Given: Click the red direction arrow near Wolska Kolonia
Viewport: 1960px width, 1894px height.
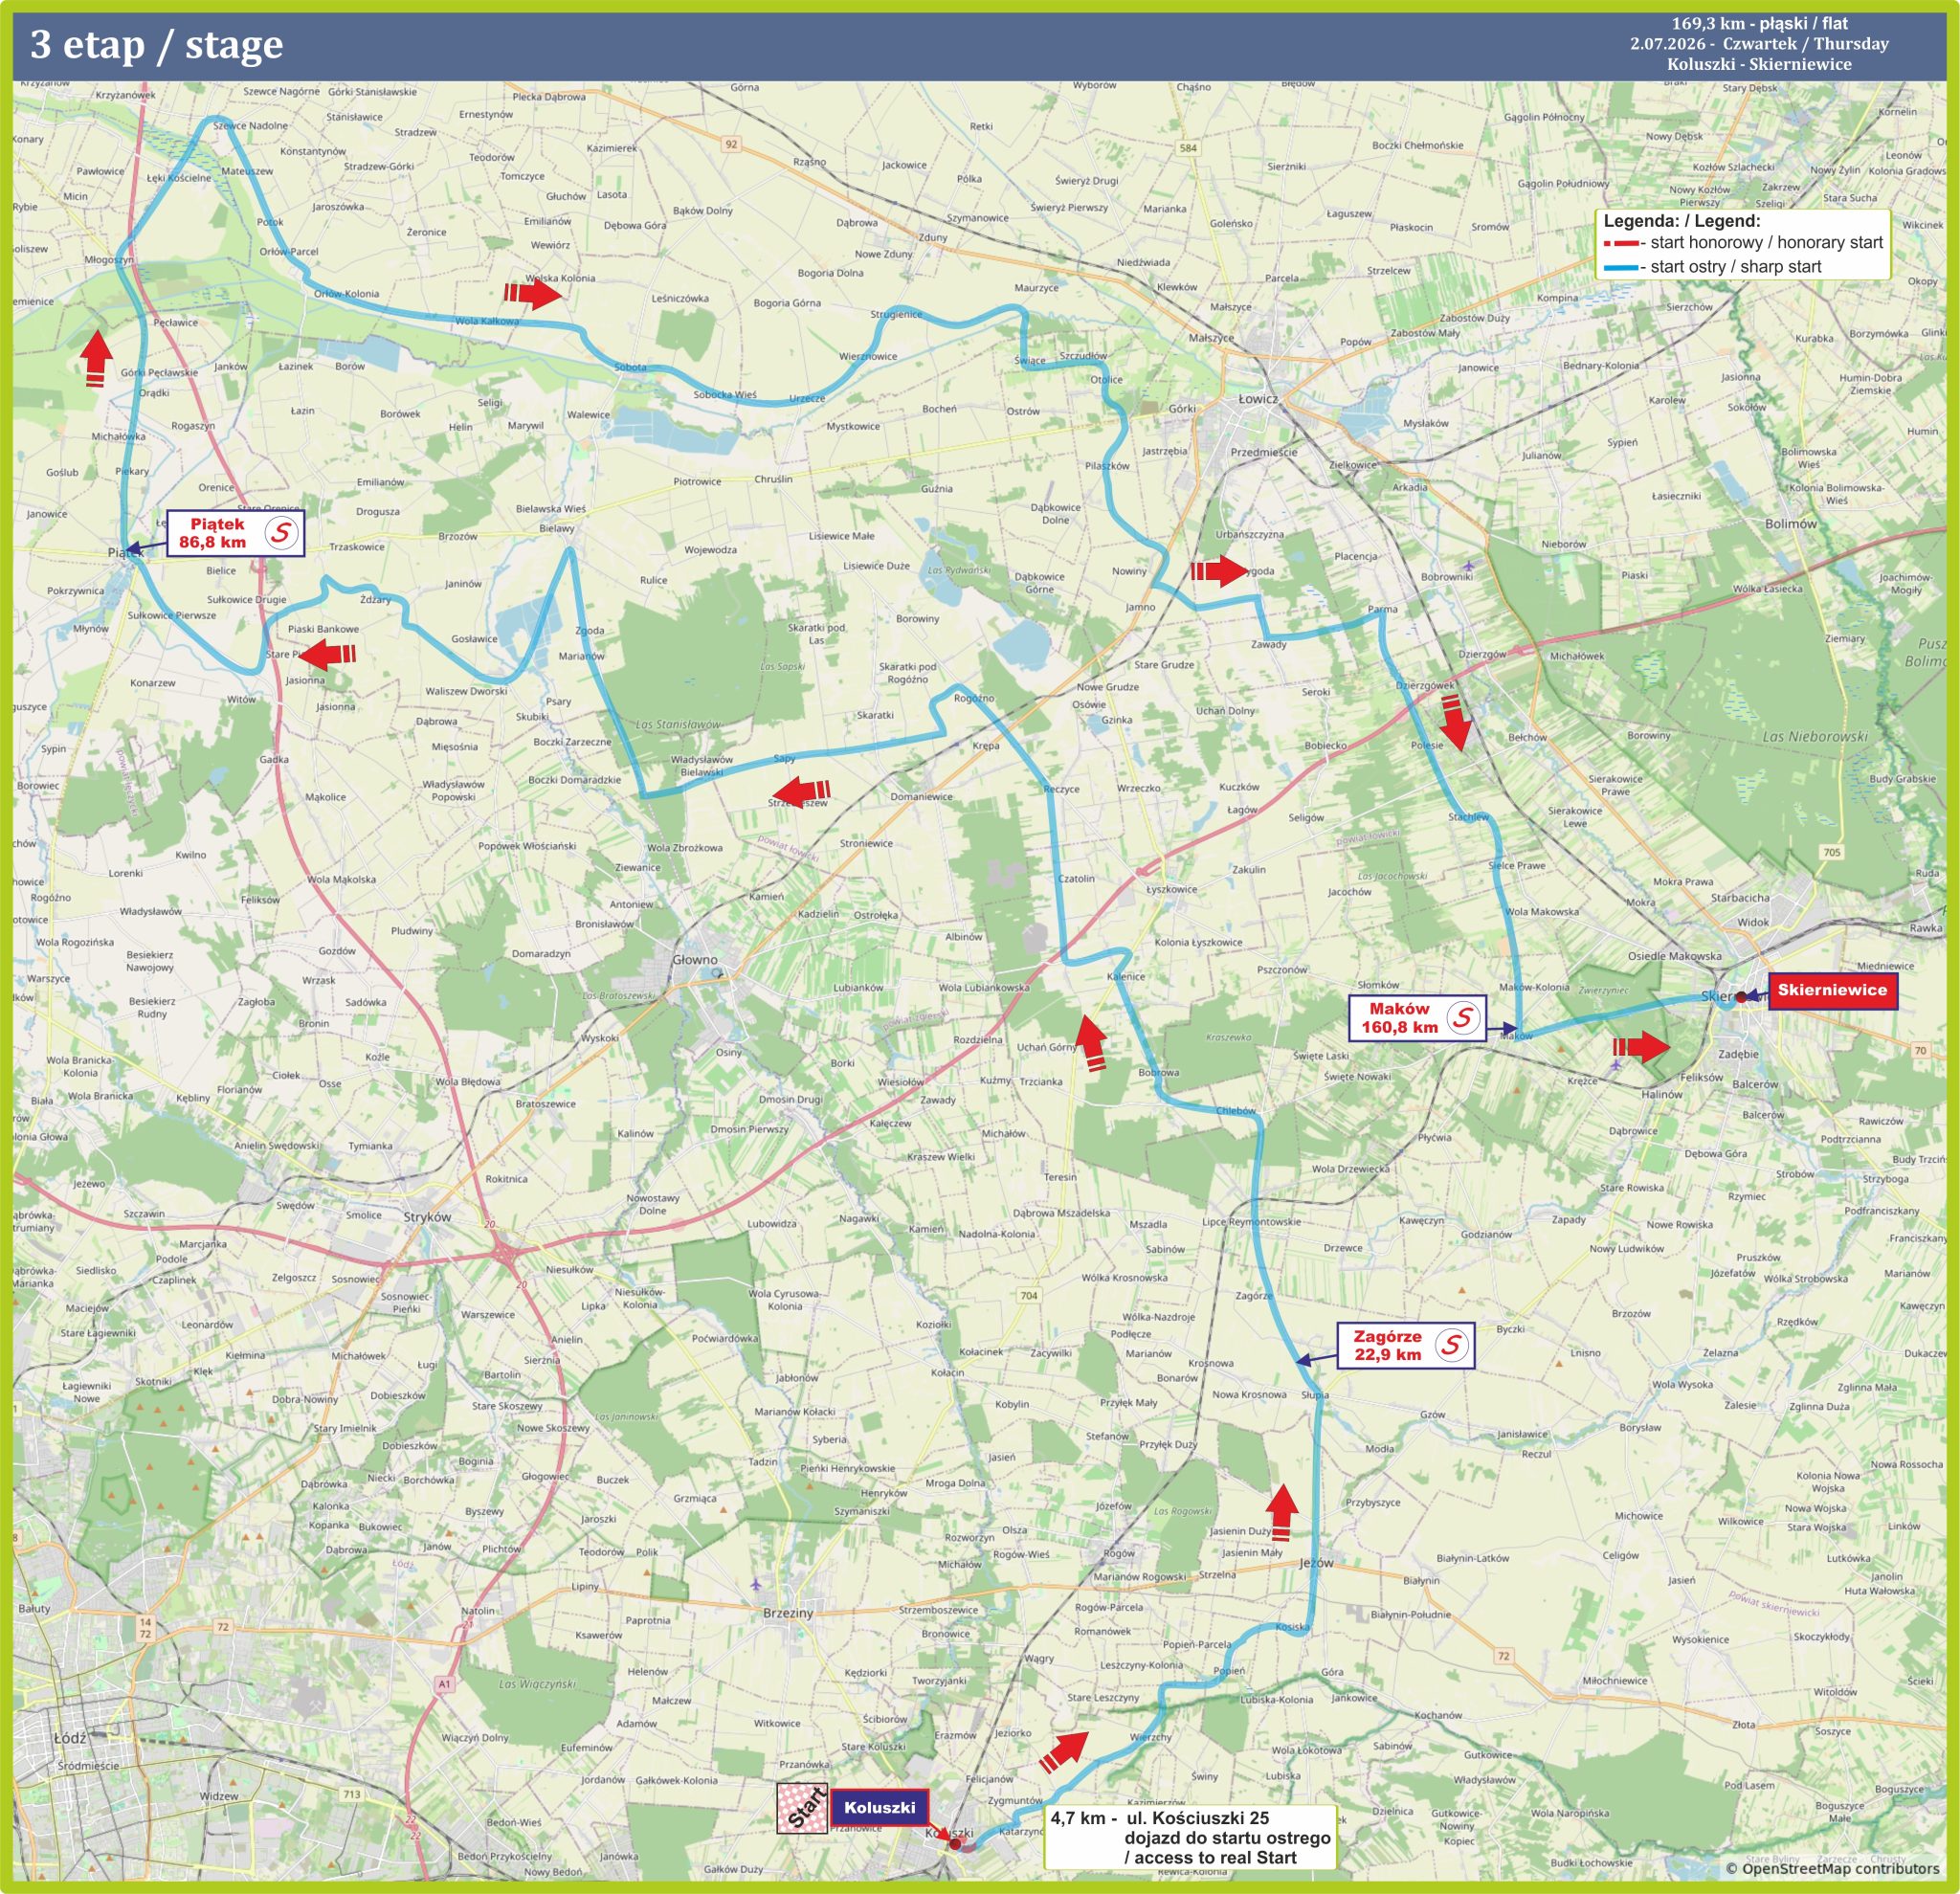Looking at the screenshot, I should pyautogui.click(x=531, y=293).
